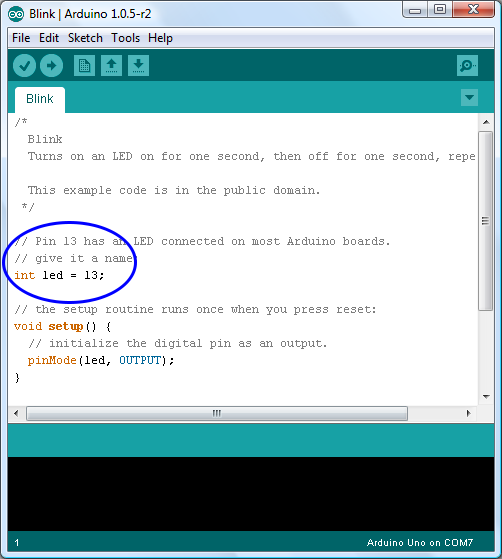The image size is (502, 559).
Task: Select the Blink sketch tab
Action: (40, 99)
